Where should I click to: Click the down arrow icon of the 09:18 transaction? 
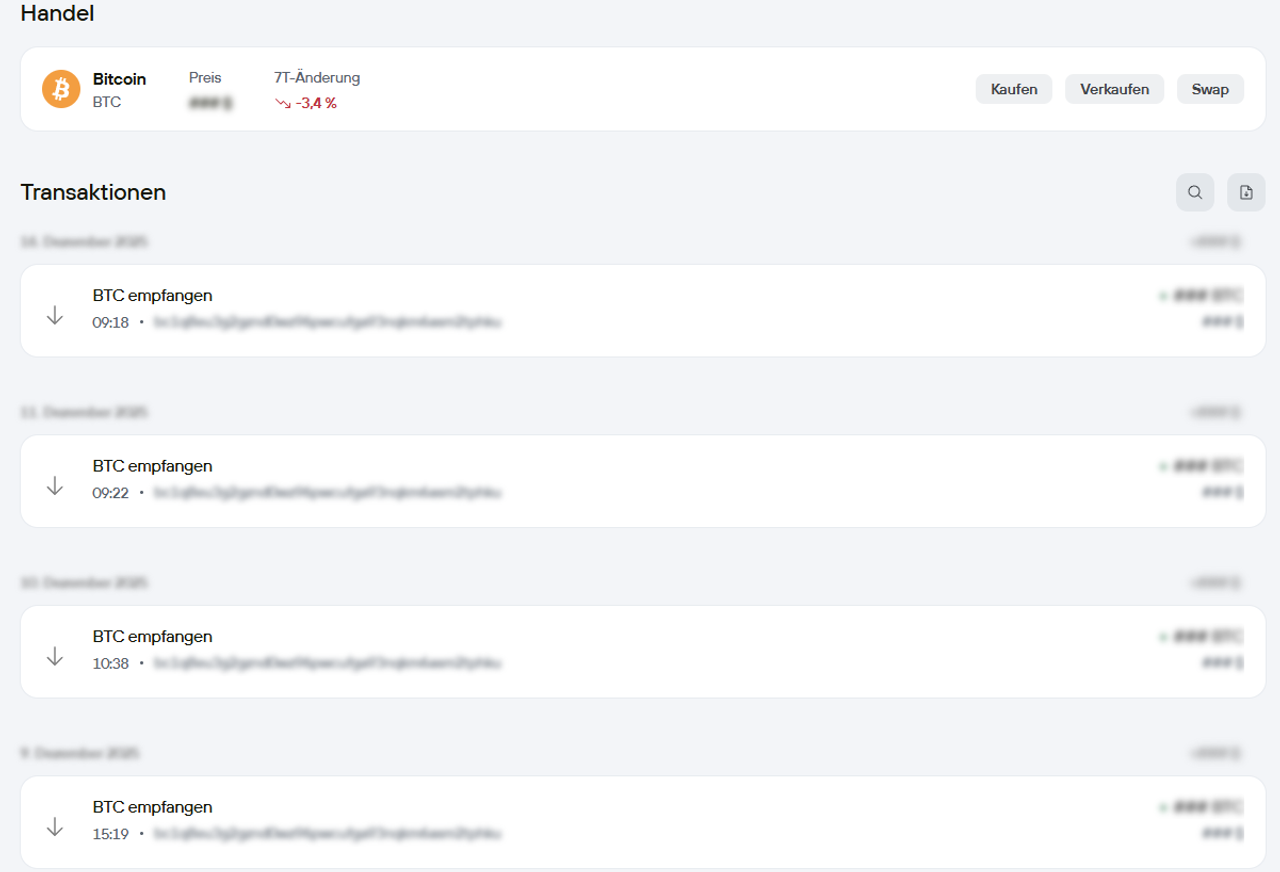(55, 315)
